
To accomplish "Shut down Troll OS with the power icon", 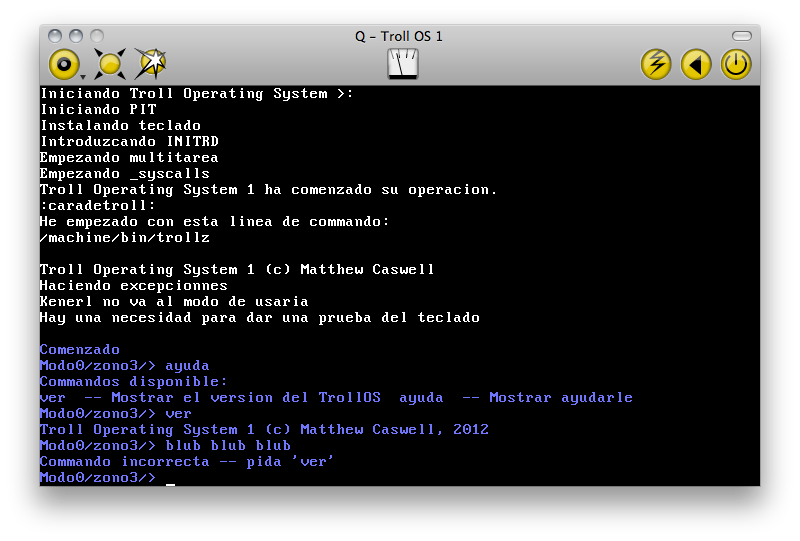I will pyautogui.click(x=736, y=64).
